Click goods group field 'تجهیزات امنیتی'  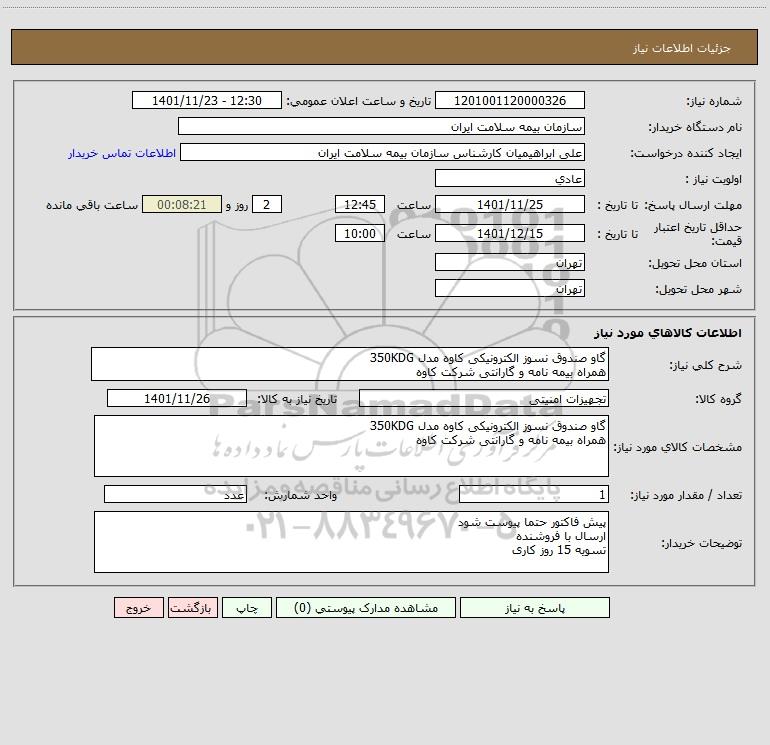[x=484, y=398]
